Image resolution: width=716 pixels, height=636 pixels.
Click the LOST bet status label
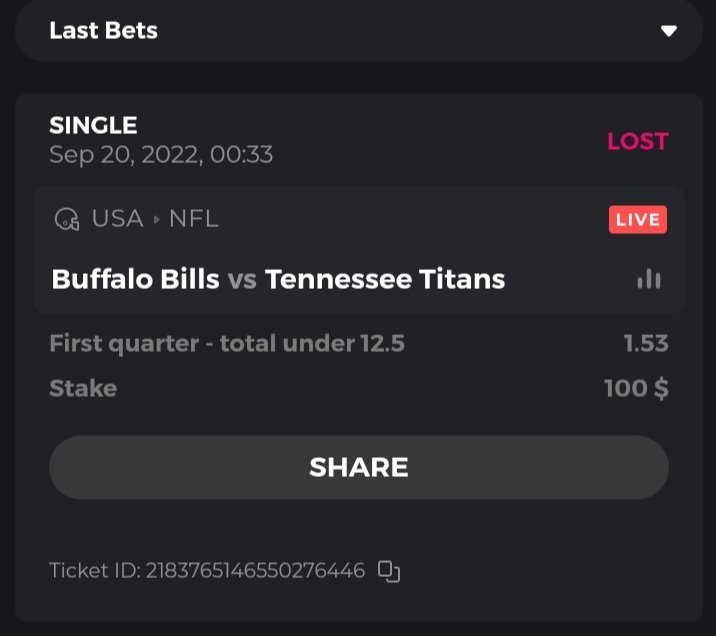(637, 141)
